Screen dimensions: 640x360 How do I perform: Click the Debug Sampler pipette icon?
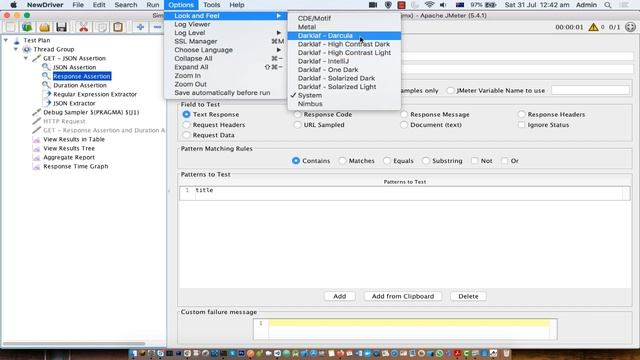pos(37,112)
